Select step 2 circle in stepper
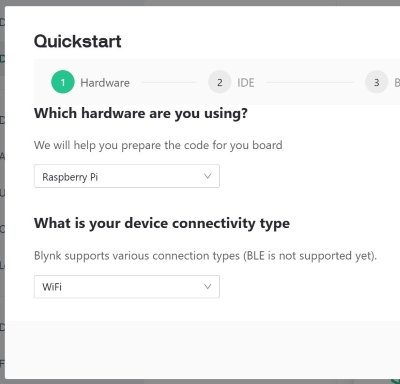The image size is (400, 384). (220, 82)
